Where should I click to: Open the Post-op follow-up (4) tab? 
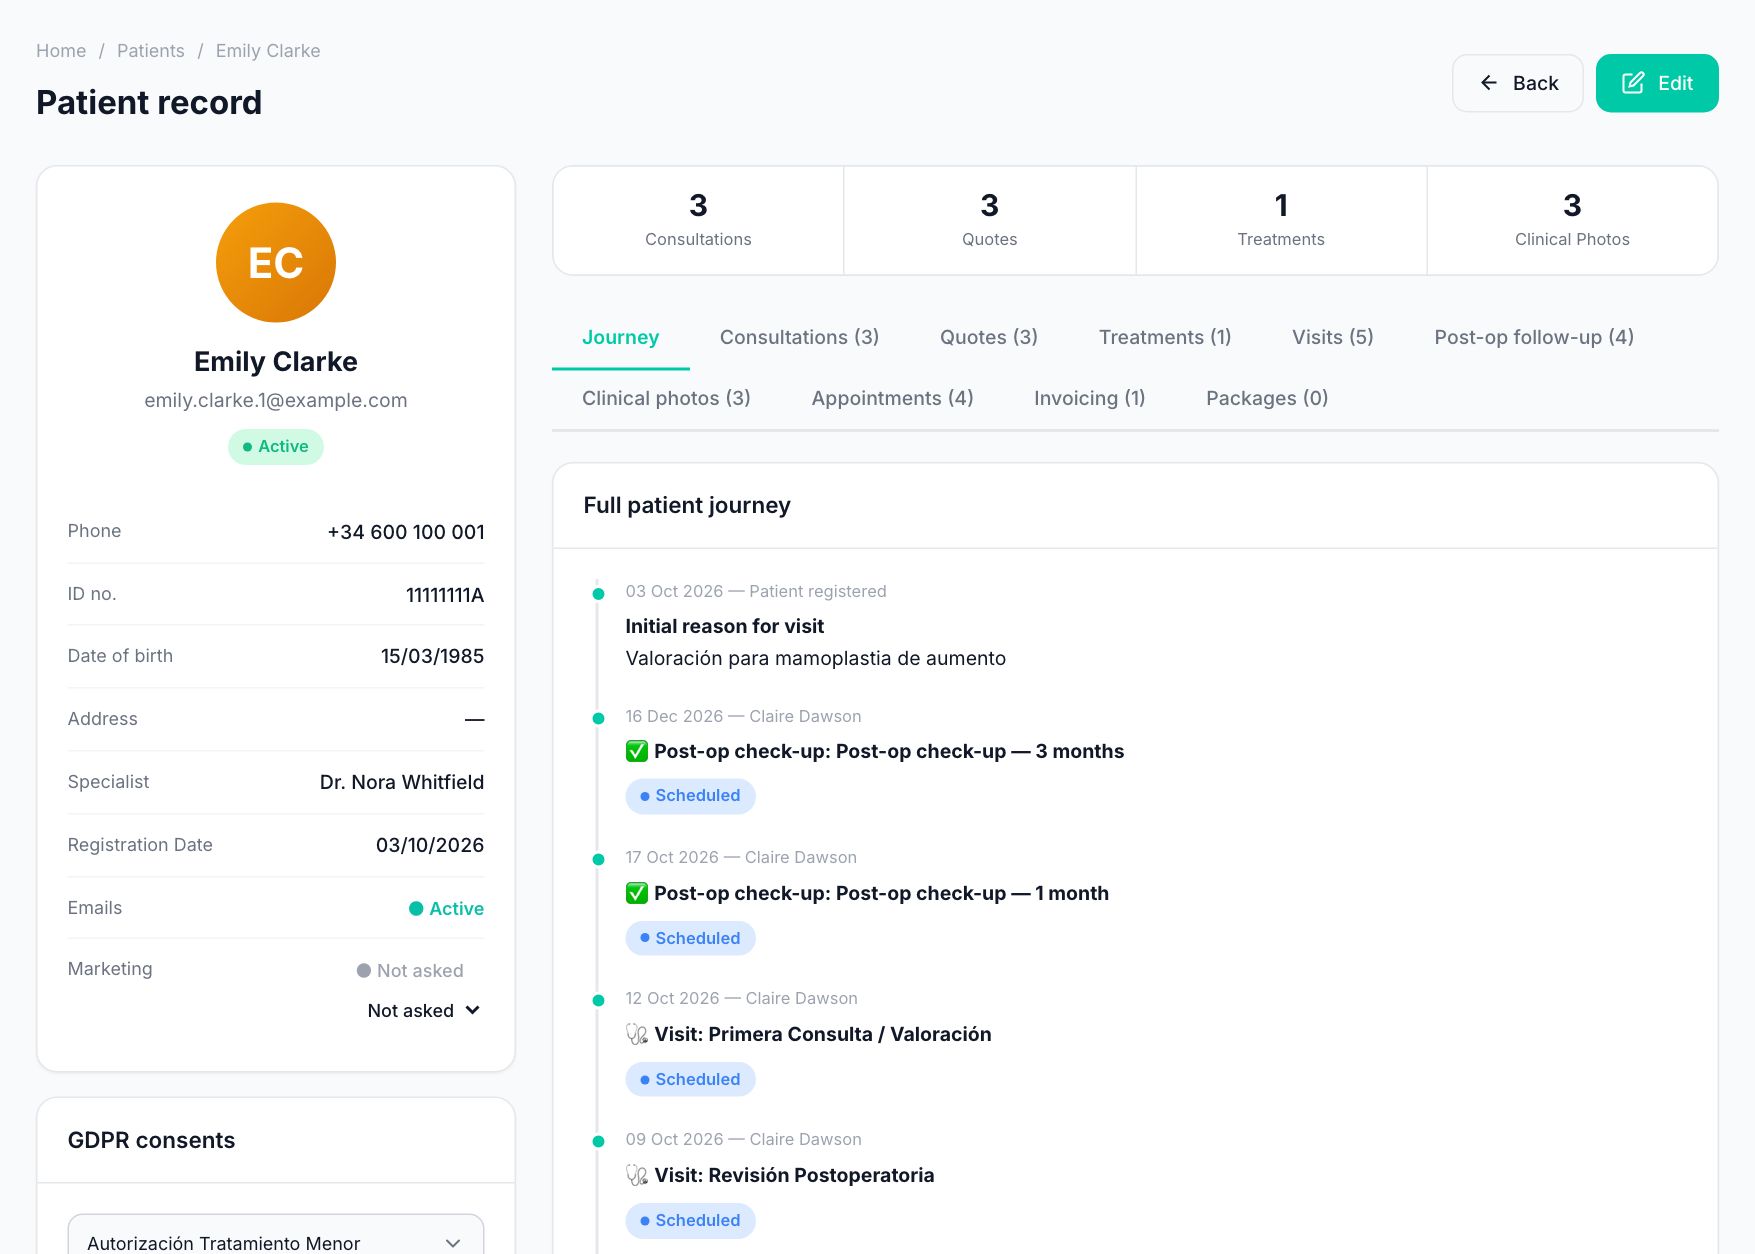[1534, 338]
